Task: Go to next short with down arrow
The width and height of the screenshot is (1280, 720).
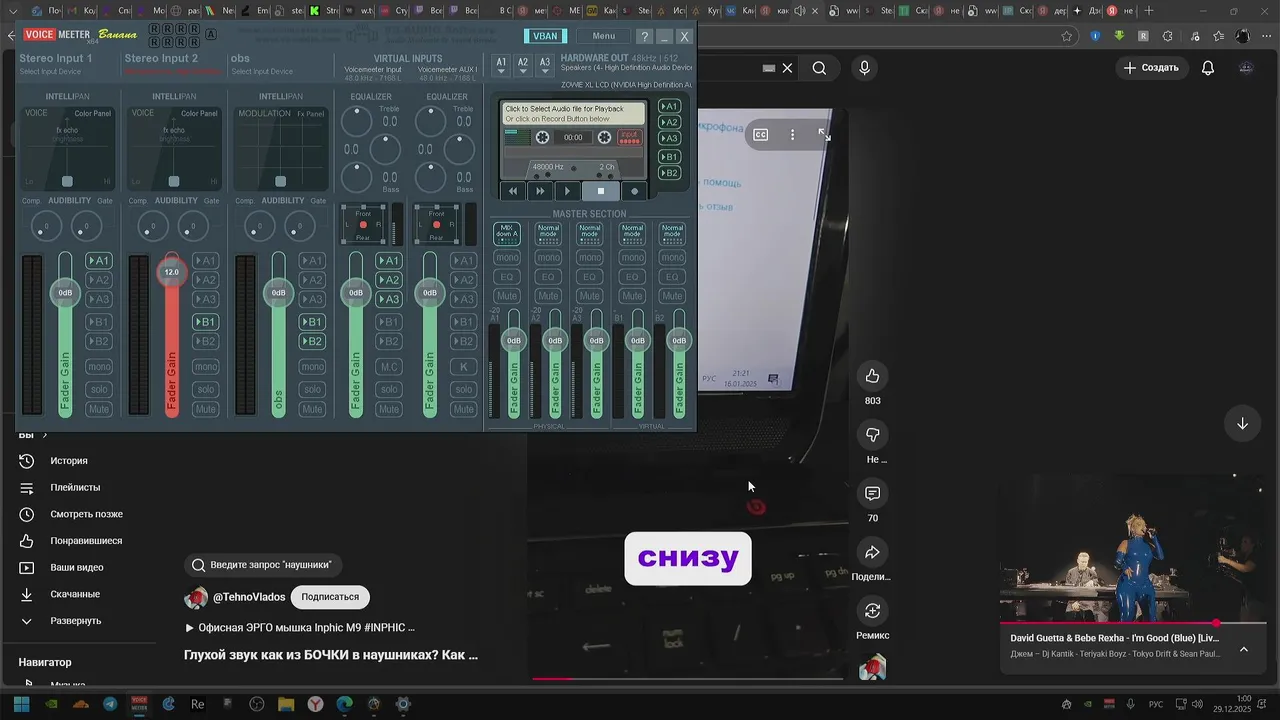Action: pyautogui.click(x=1242, y=423)
